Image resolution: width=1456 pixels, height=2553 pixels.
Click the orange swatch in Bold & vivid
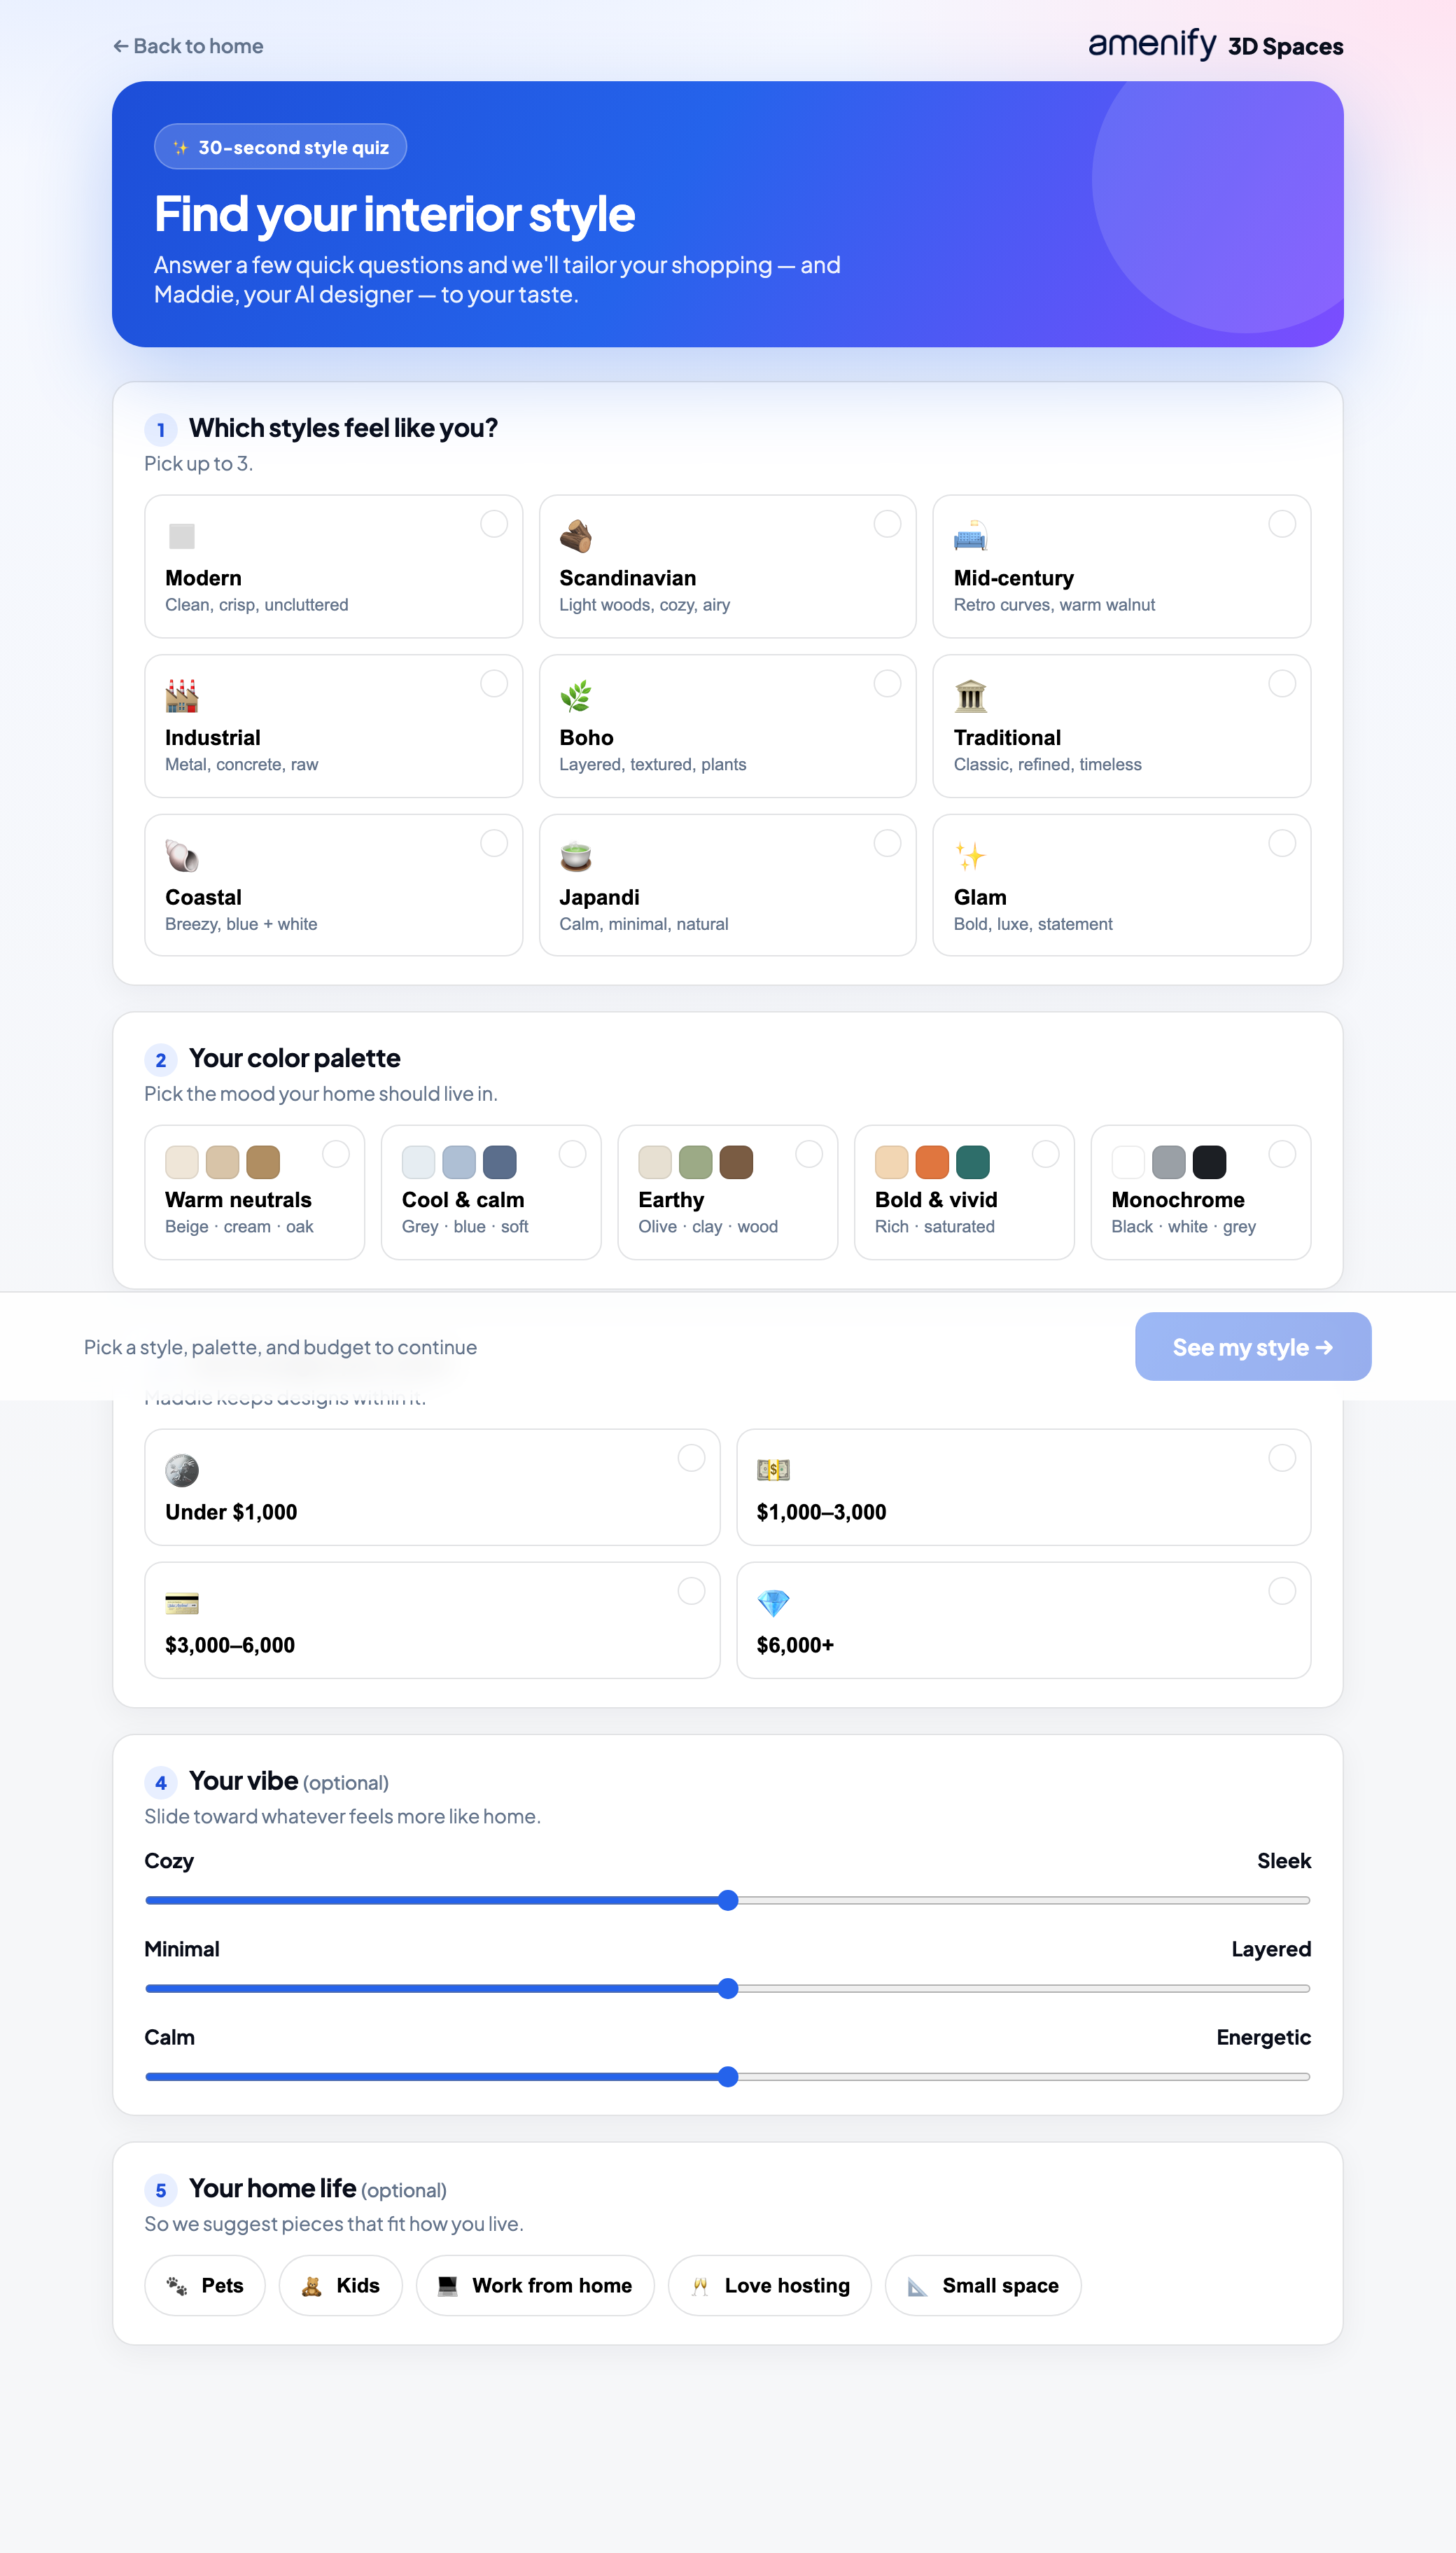932,1162
